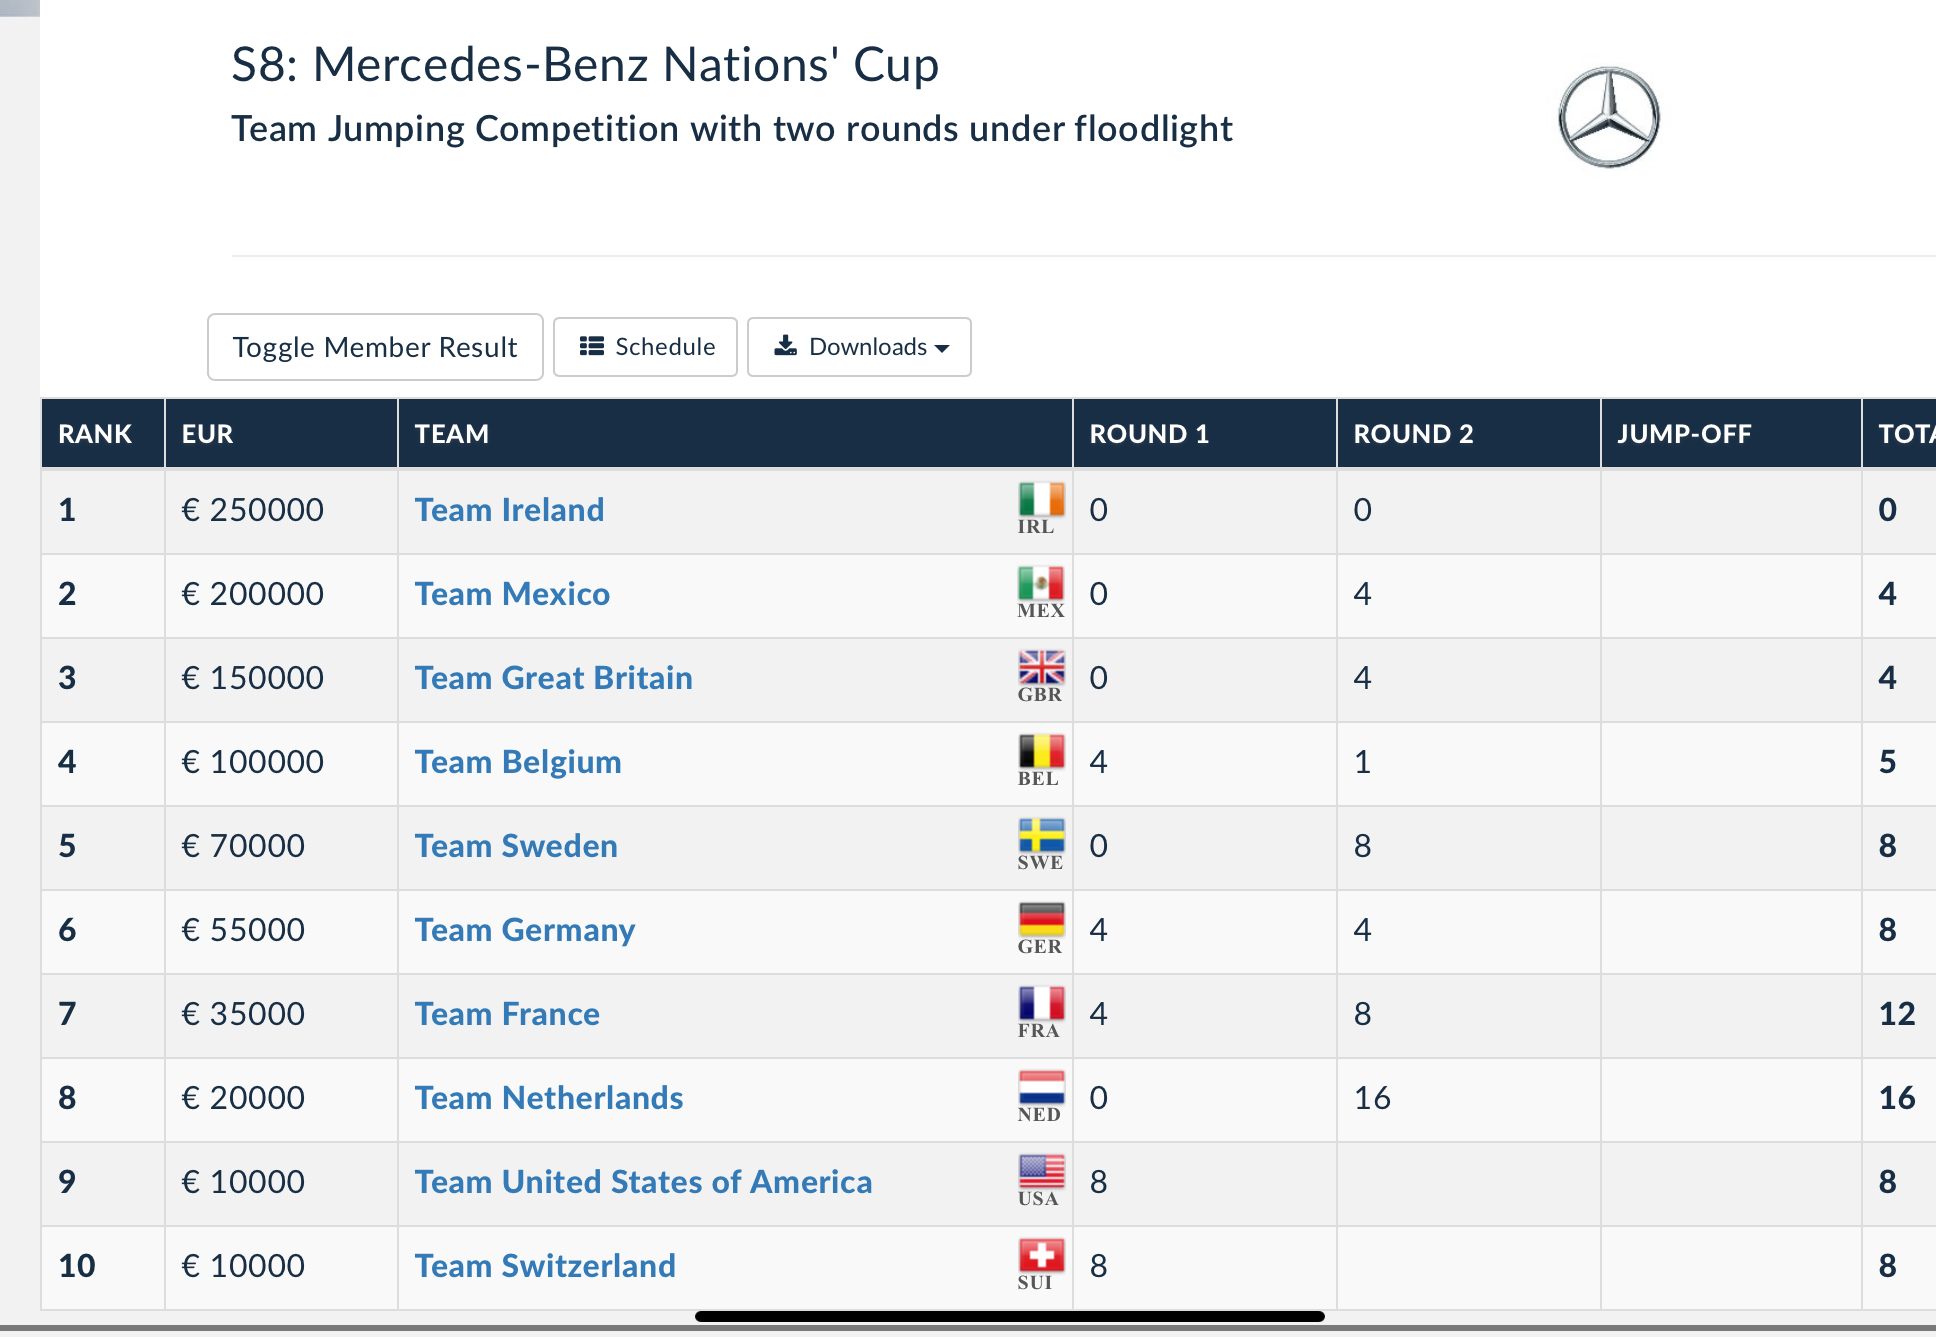This screenshot has height=1337, width=1936.
Task: Click the Netherlands flag icon
Action: 1041,1087
